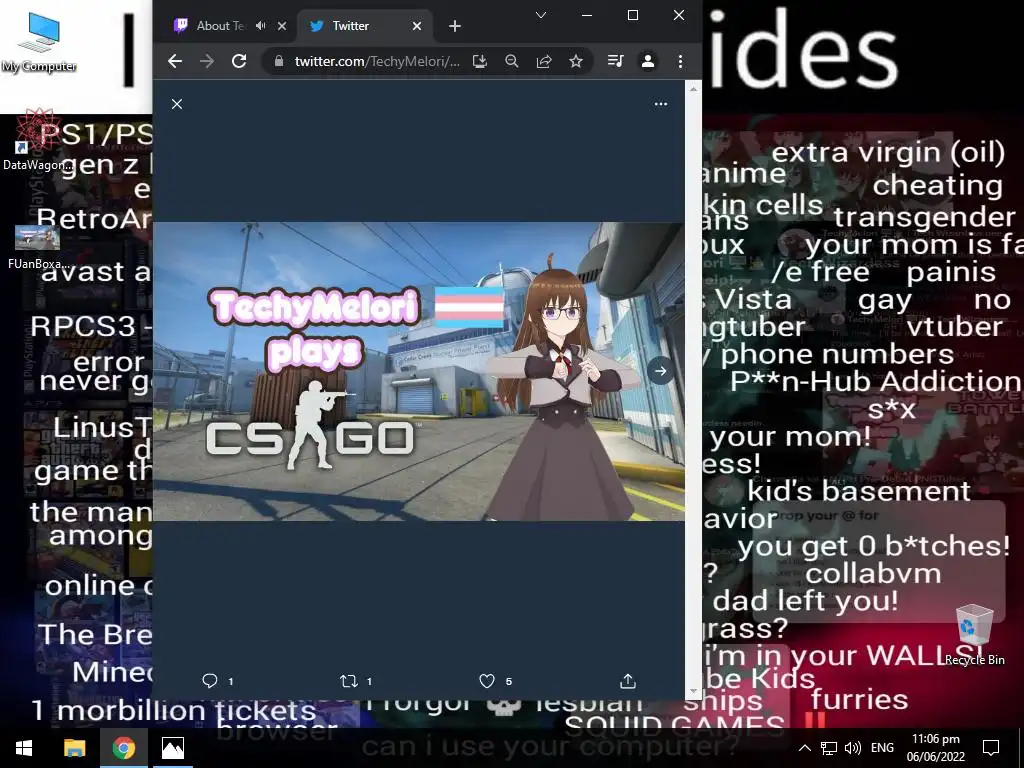Open the zoom magnifier in address bar
1024x768 pixels.
click(512, 61)
